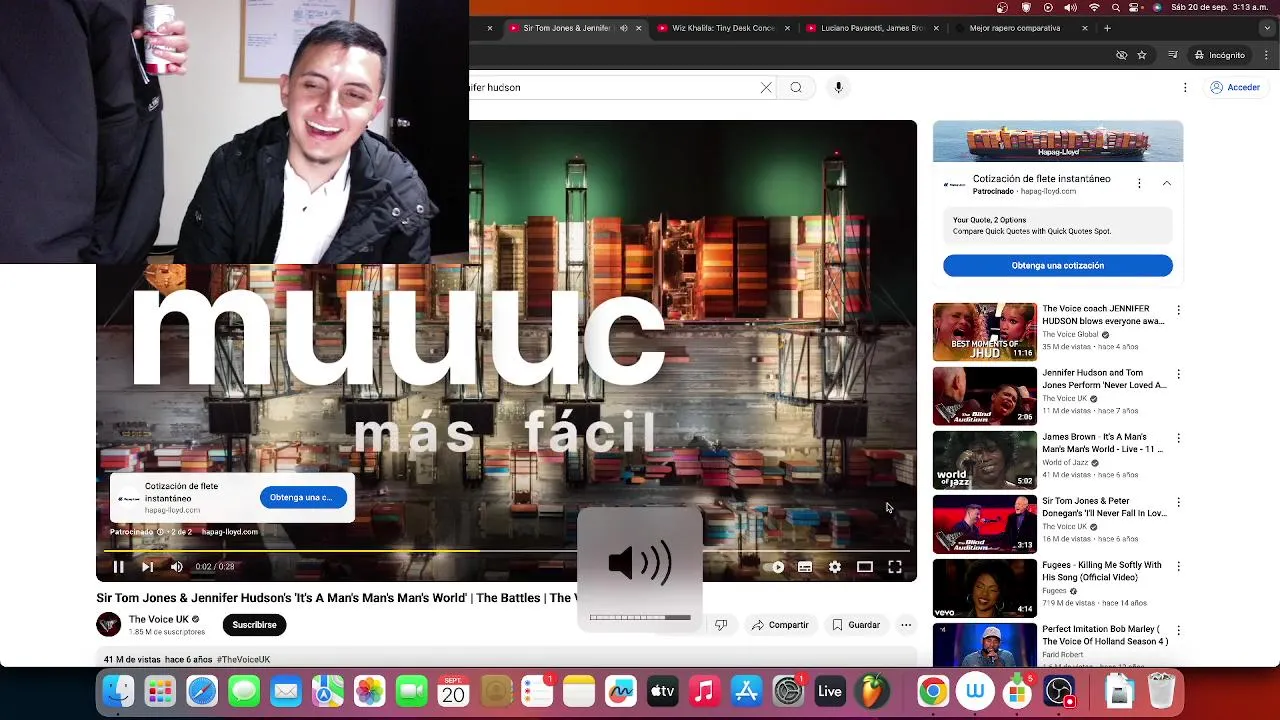Skip to the next video
This screenshot has width=1280, height=720.
click(x=147, y=567)
